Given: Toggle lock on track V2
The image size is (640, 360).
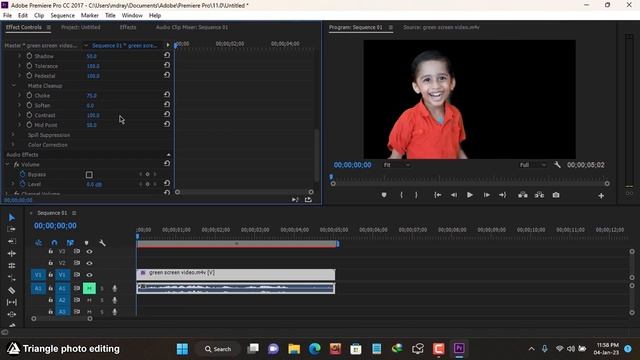Looking at the screenshot, I should (x=51, y=263).
